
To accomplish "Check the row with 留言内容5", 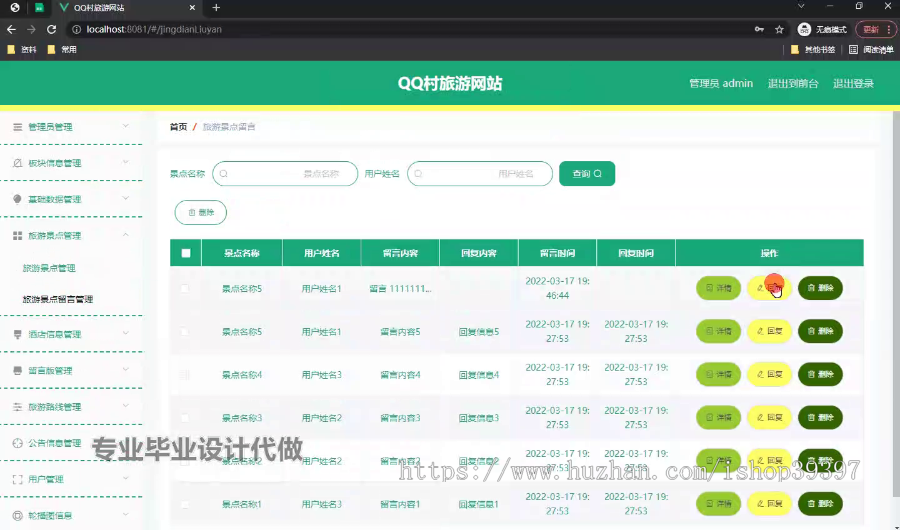I will coord(185,331).
